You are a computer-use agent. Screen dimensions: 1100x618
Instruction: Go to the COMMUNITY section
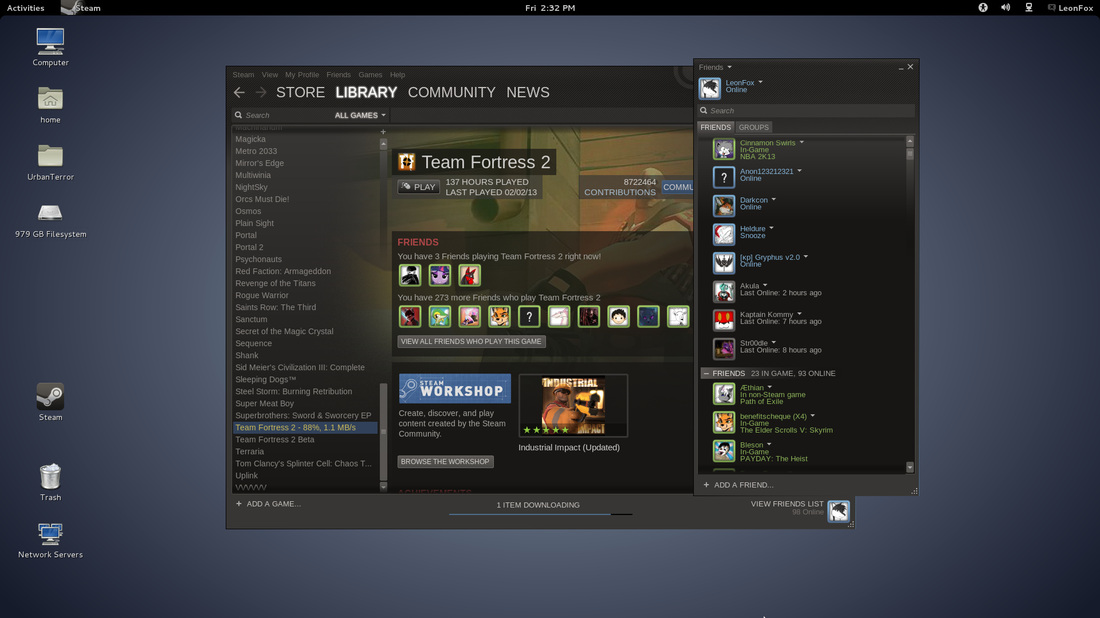click(x=452, y=93)
